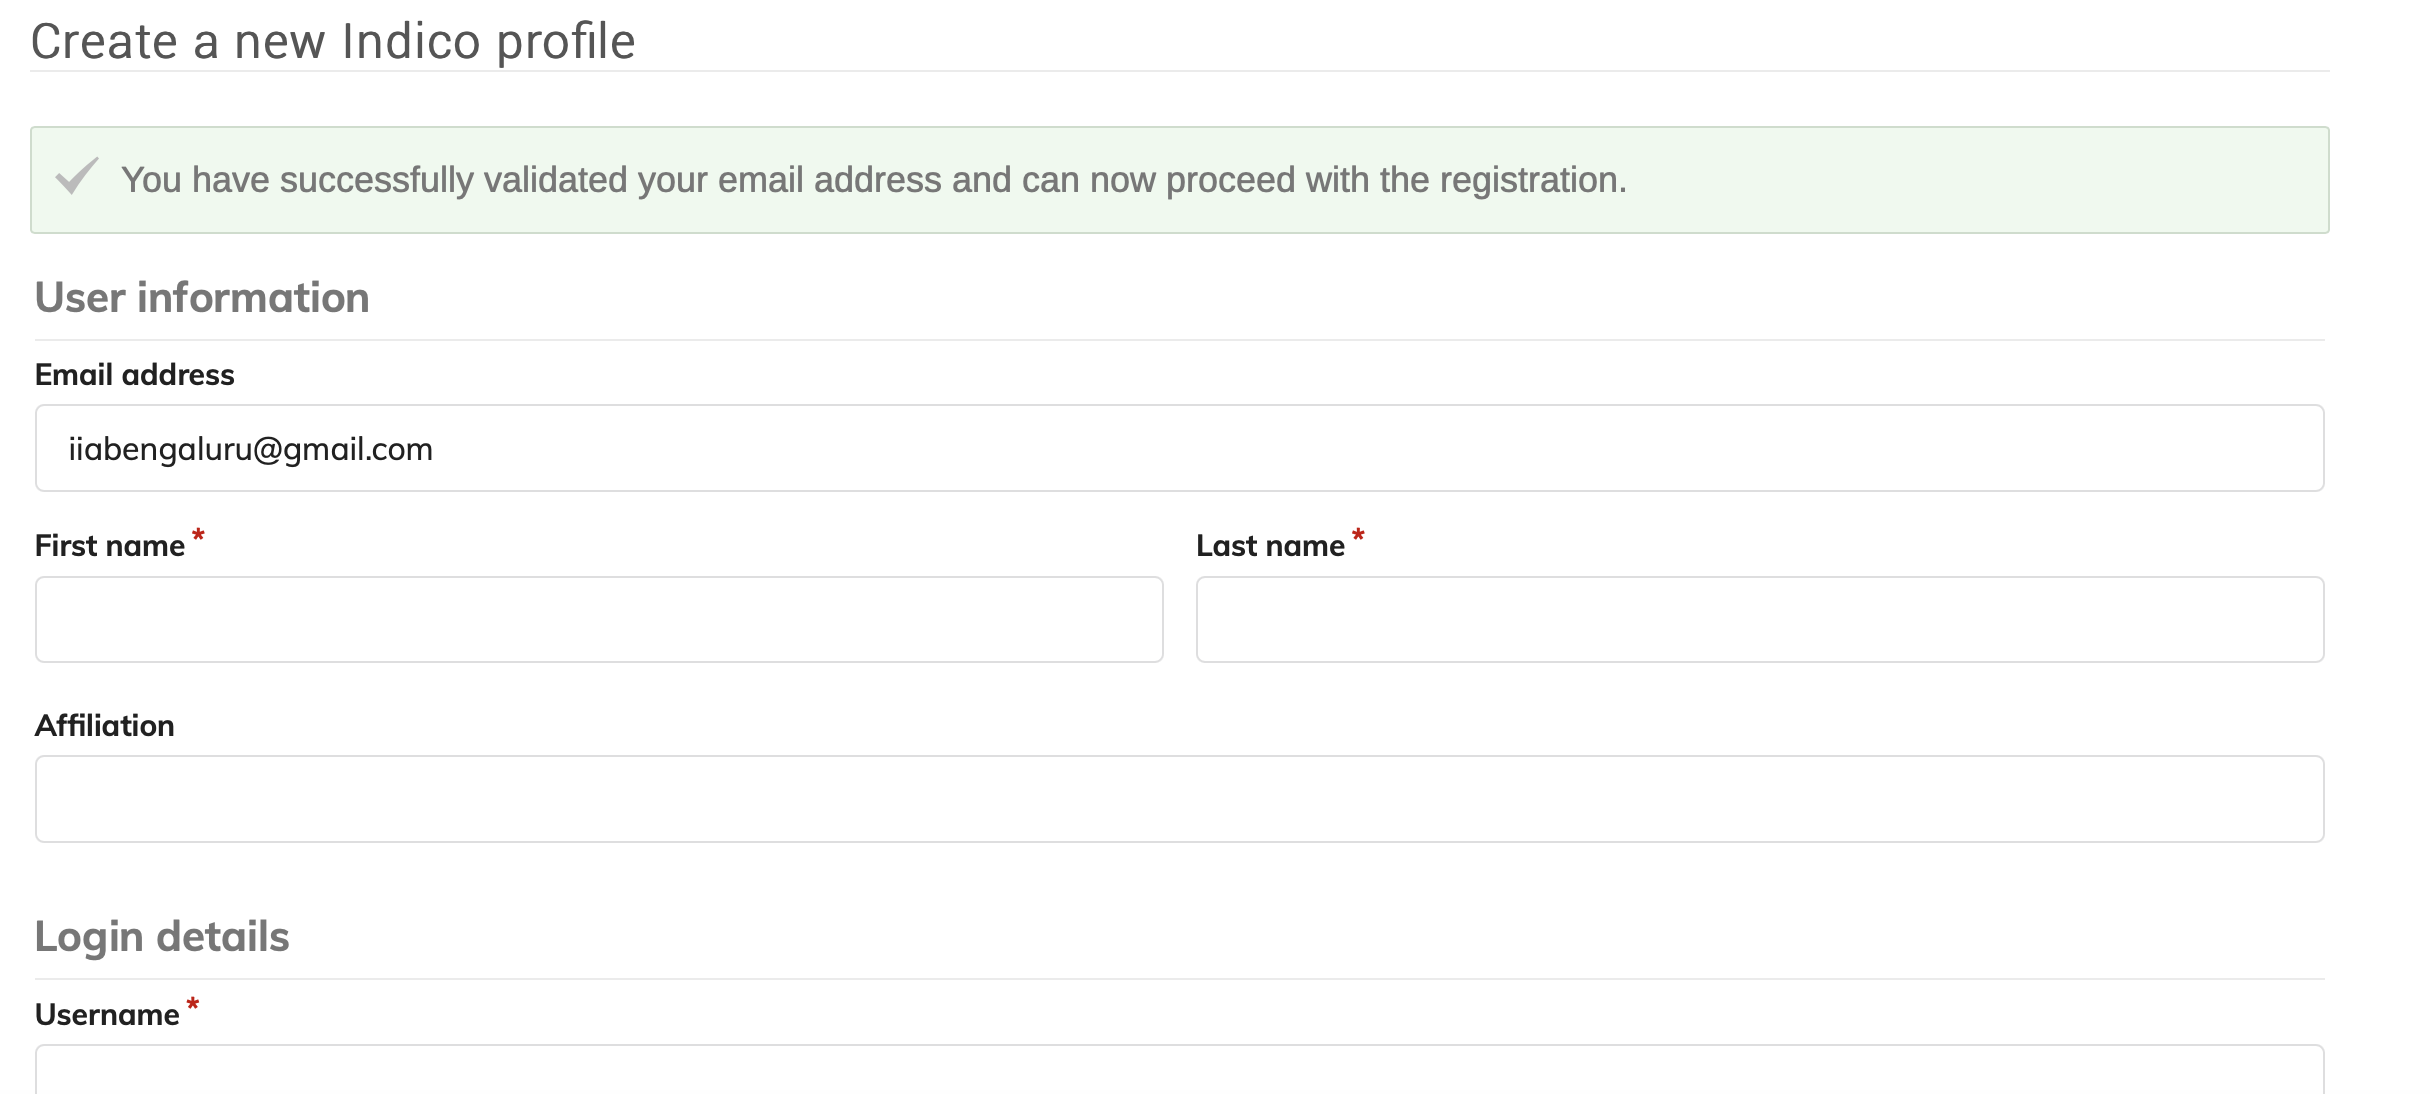The image size is (2430, 1094).
Task: Click the red asterisk beside Username
Action: pos(193,1005)
